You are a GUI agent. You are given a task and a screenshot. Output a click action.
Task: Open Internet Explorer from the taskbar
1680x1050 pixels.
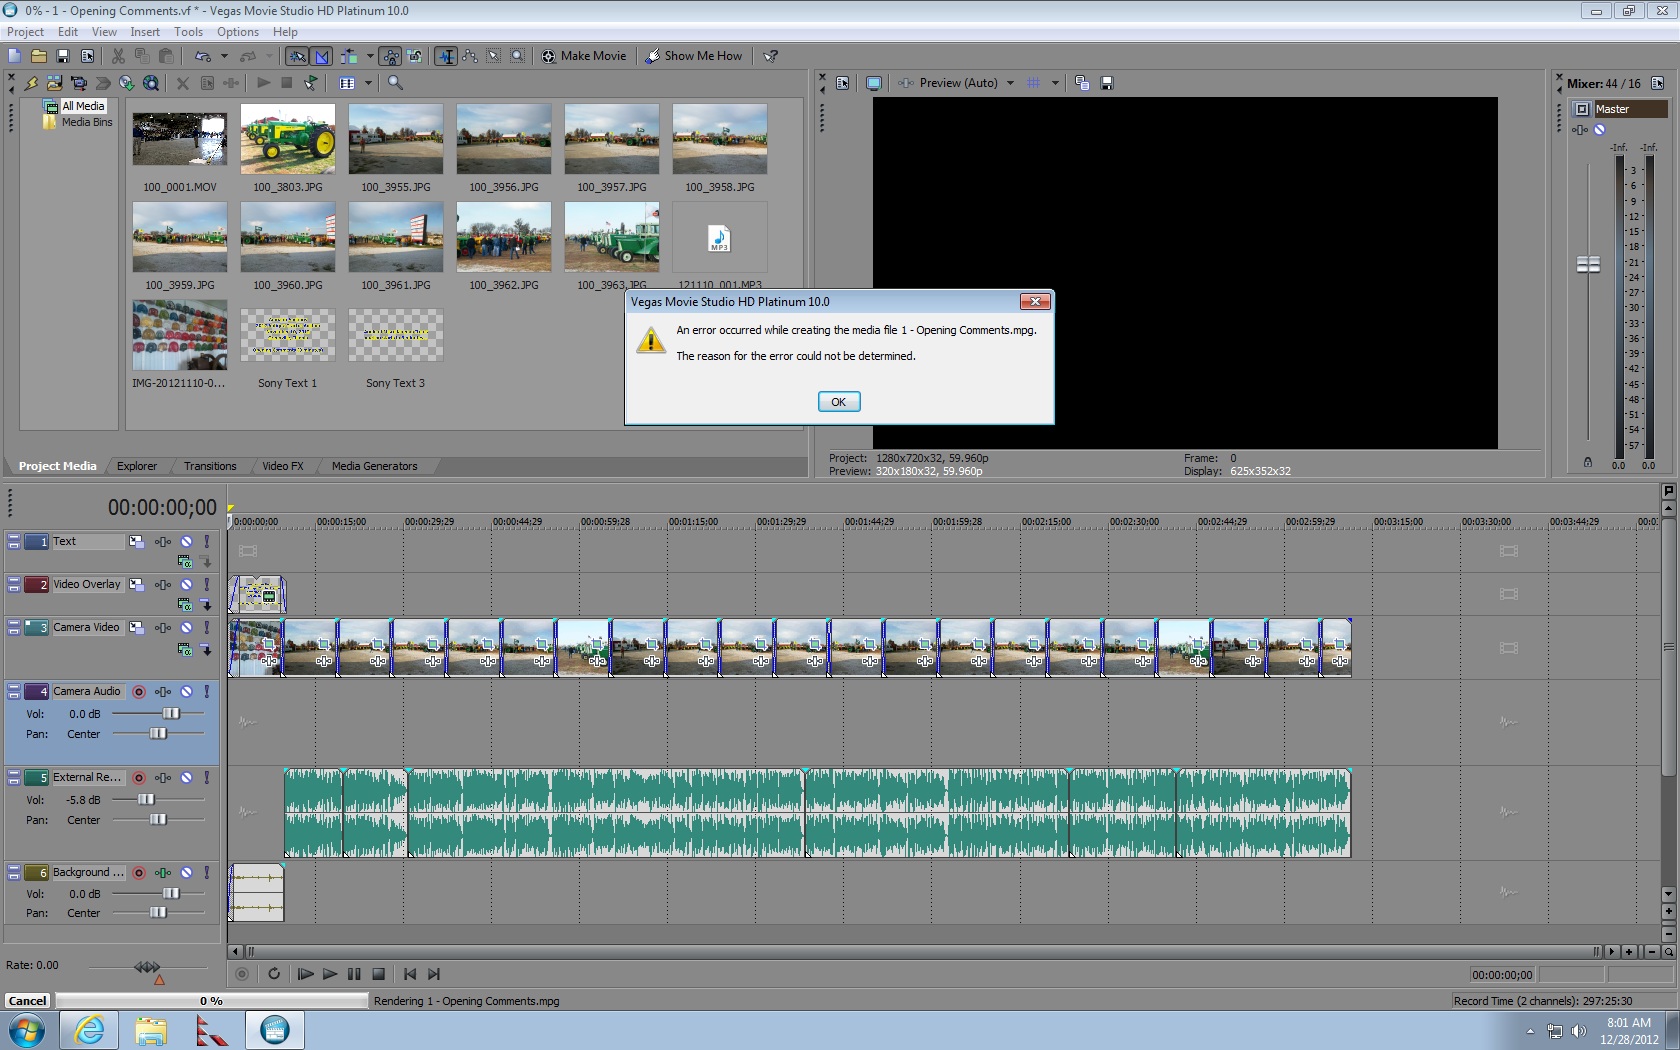click(89, 1030)
